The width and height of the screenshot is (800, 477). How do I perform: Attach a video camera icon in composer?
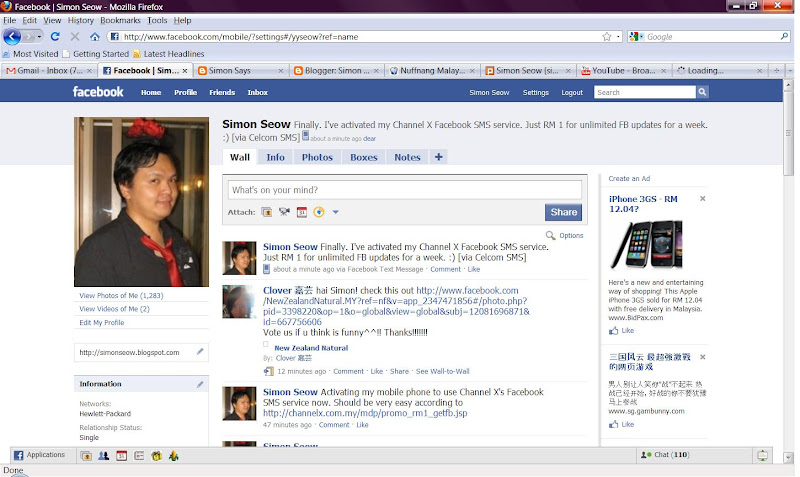tap(284, 212)
